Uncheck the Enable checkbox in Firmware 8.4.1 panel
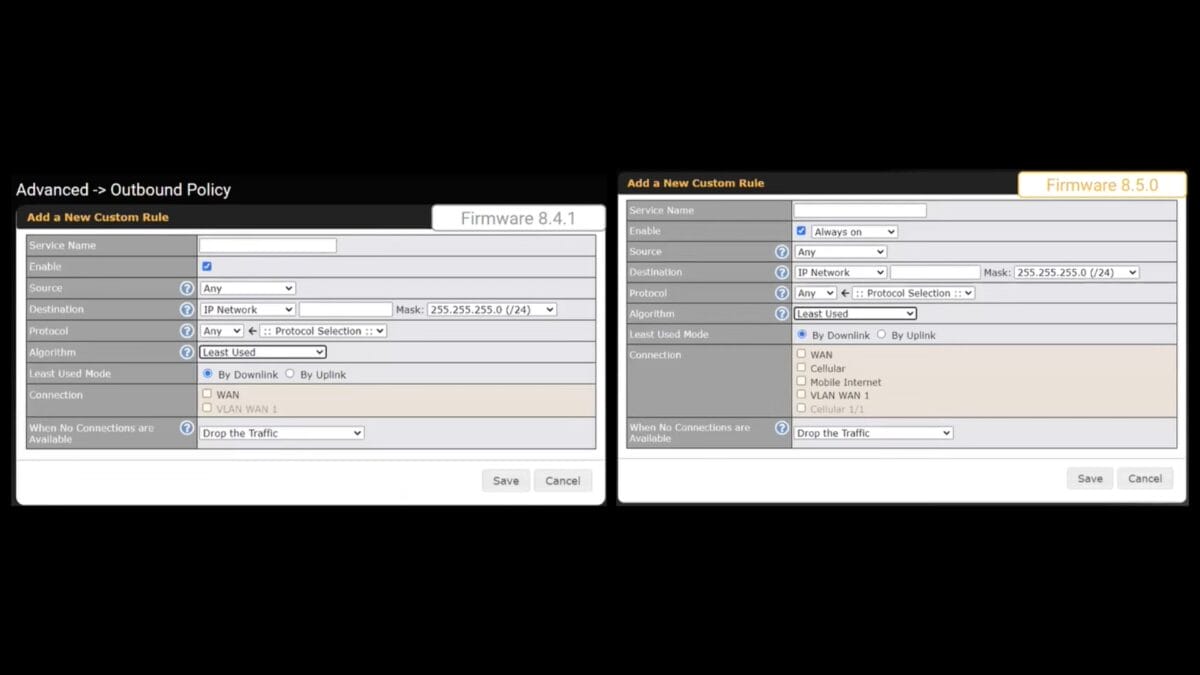 [x=207, y=266]
